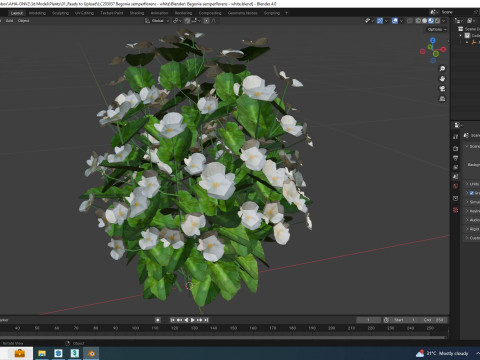Click the End frame field
This screenshot has height=360, width=480.
click(x=433, y=320)
